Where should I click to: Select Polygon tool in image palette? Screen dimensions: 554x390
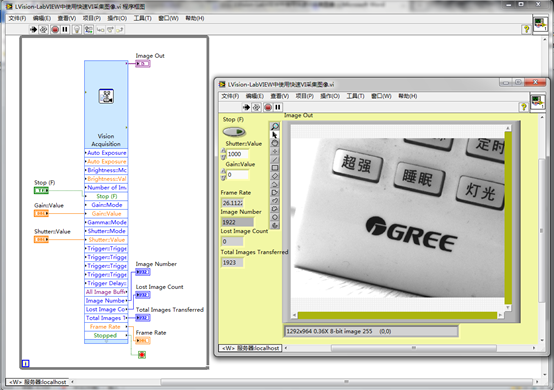[275, 193]
